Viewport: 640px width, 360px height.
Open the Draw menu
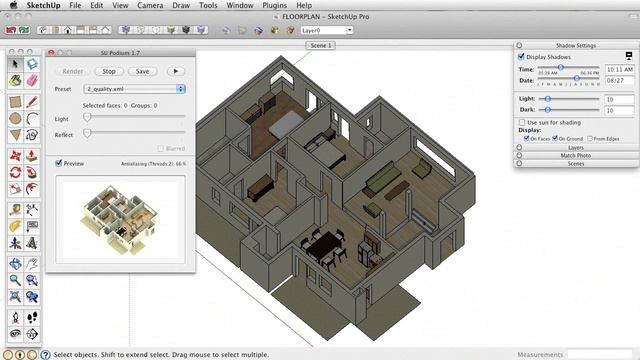point(181,5)
